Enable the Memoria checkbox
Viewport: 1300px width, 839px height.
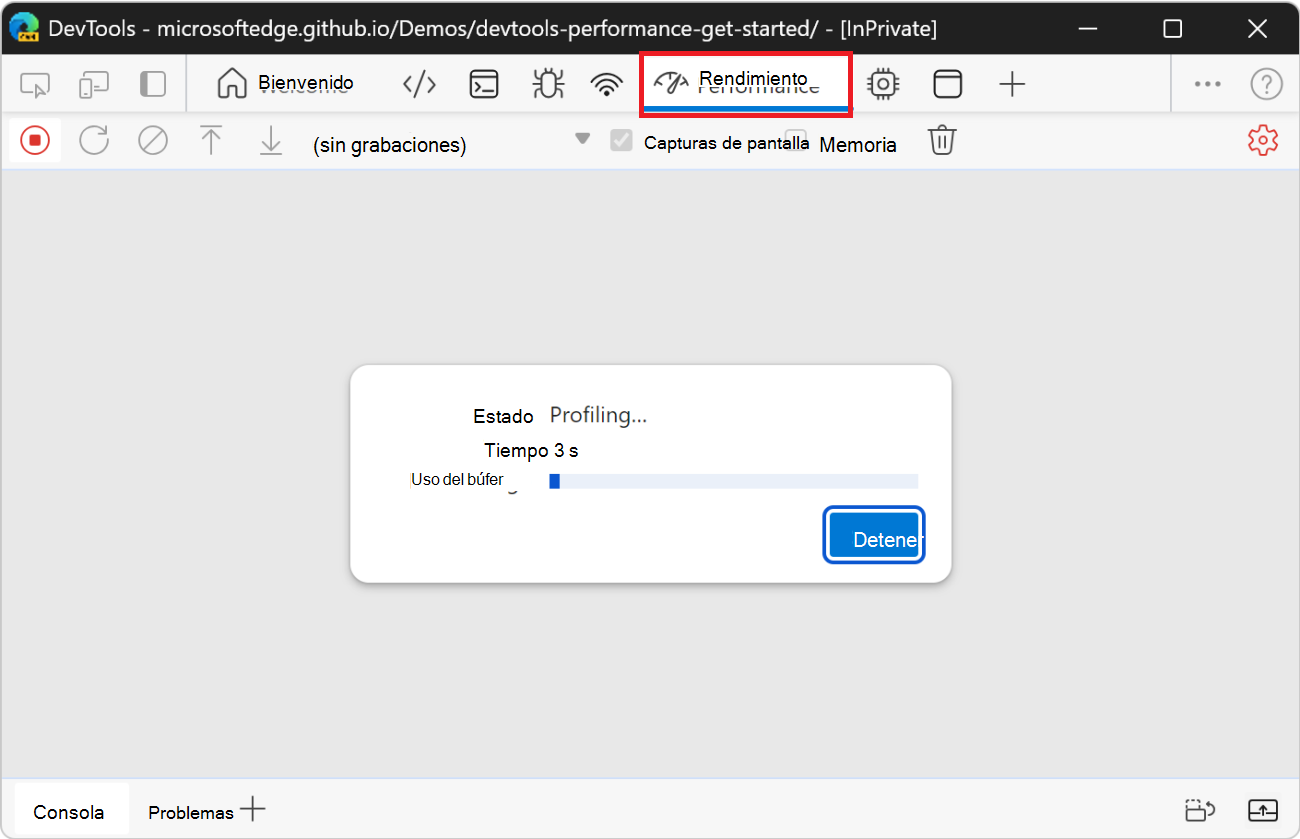[x=796, y=141]
